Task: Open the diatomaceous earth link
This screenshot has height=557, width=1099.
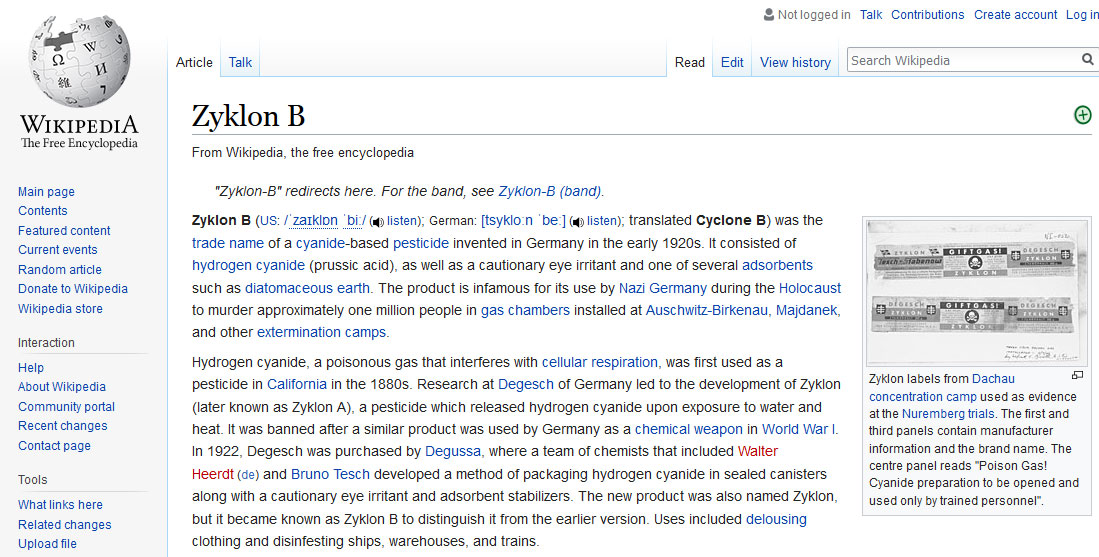Action: tap(307, 288)
